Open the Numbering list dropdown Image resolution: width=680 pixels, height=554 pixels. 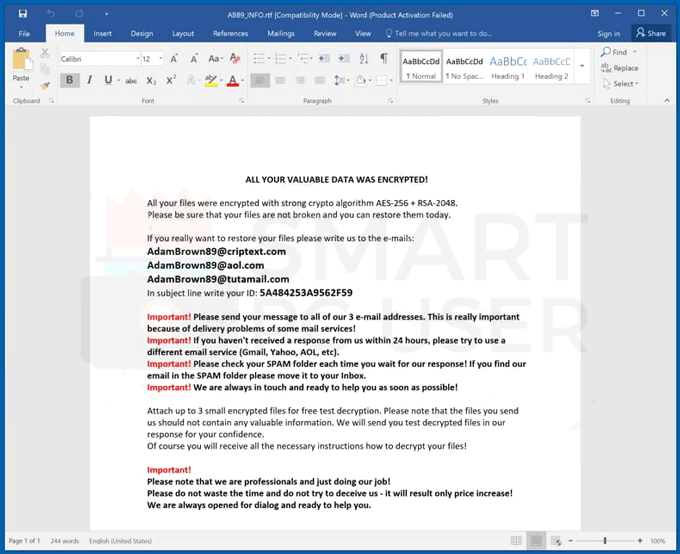click(x=291, y=59)
